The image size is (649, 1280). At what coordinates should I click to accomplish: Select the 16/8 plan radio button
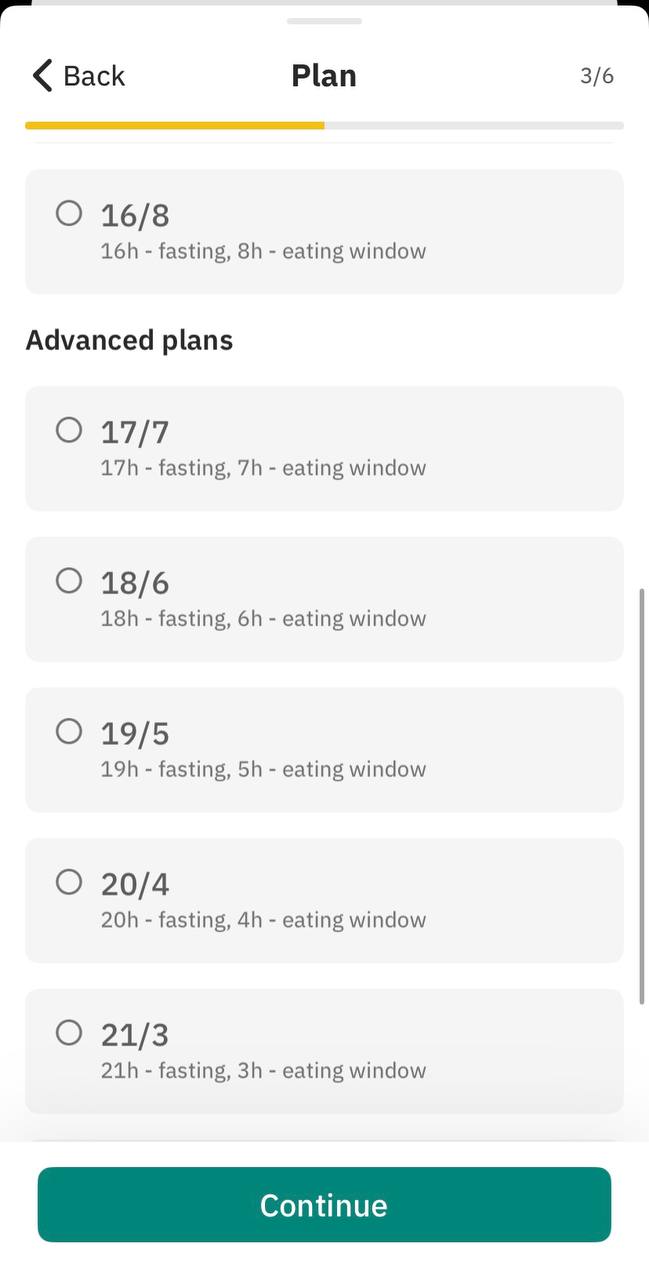point(69,213)
